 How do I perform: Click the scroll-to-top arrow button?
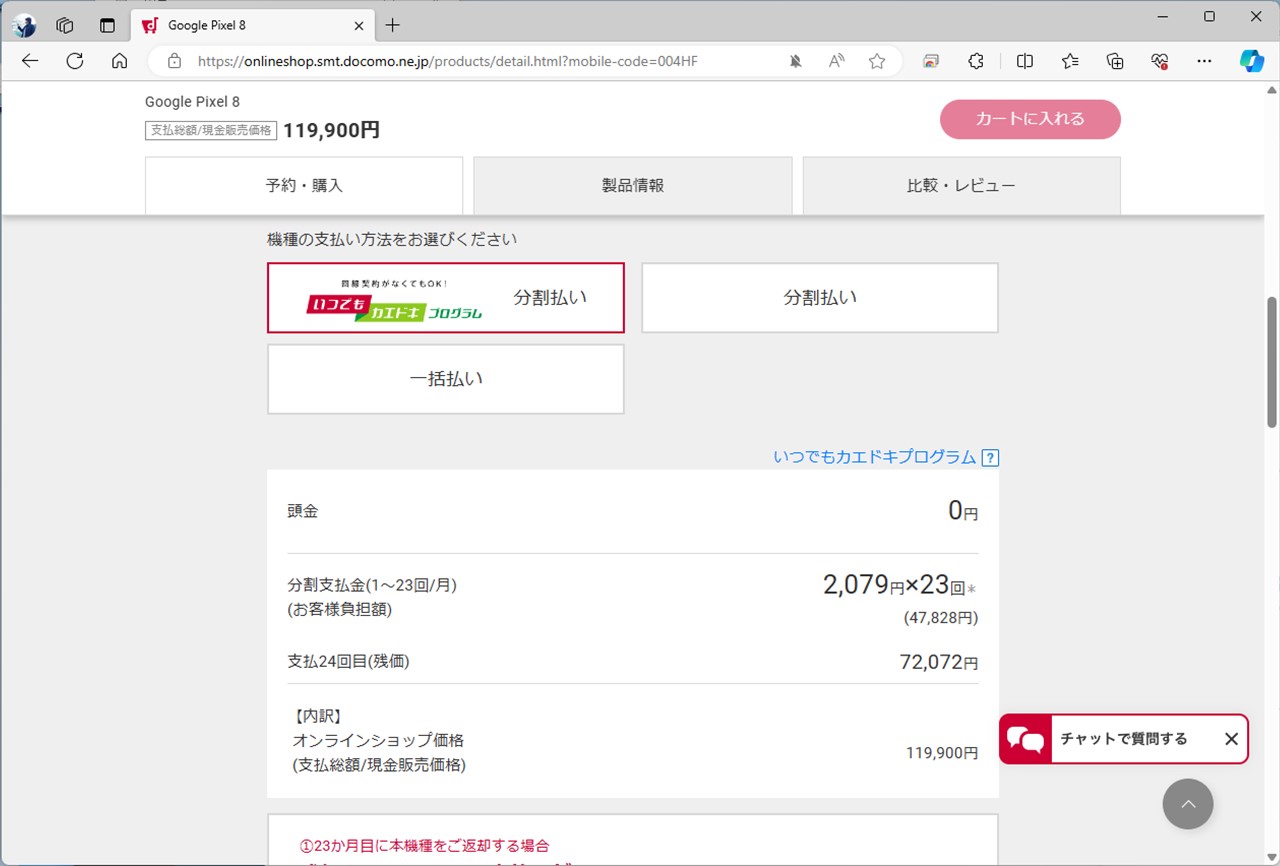click(1188, 804)
